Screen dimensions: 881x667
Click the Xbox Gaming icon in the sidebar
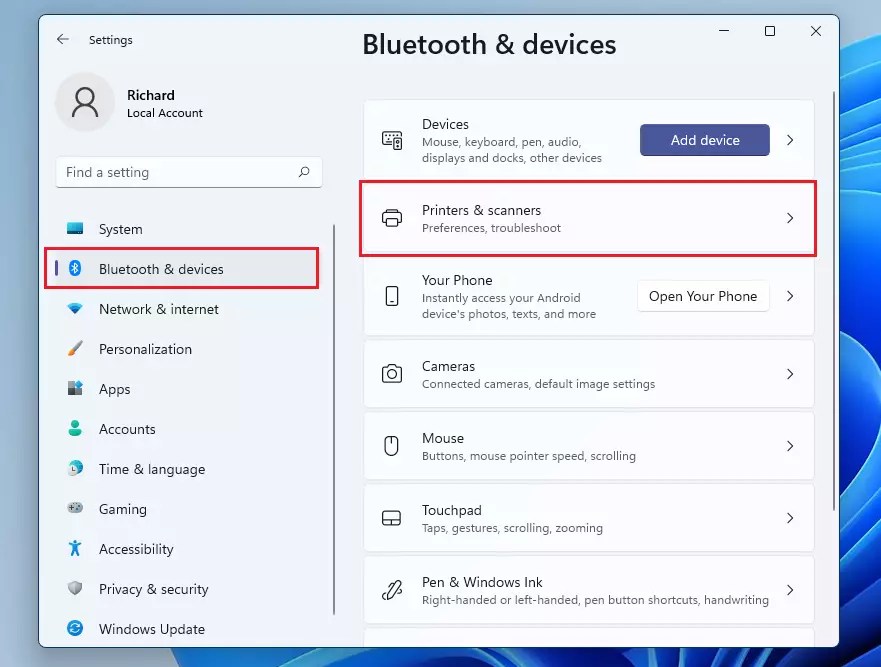77,509
